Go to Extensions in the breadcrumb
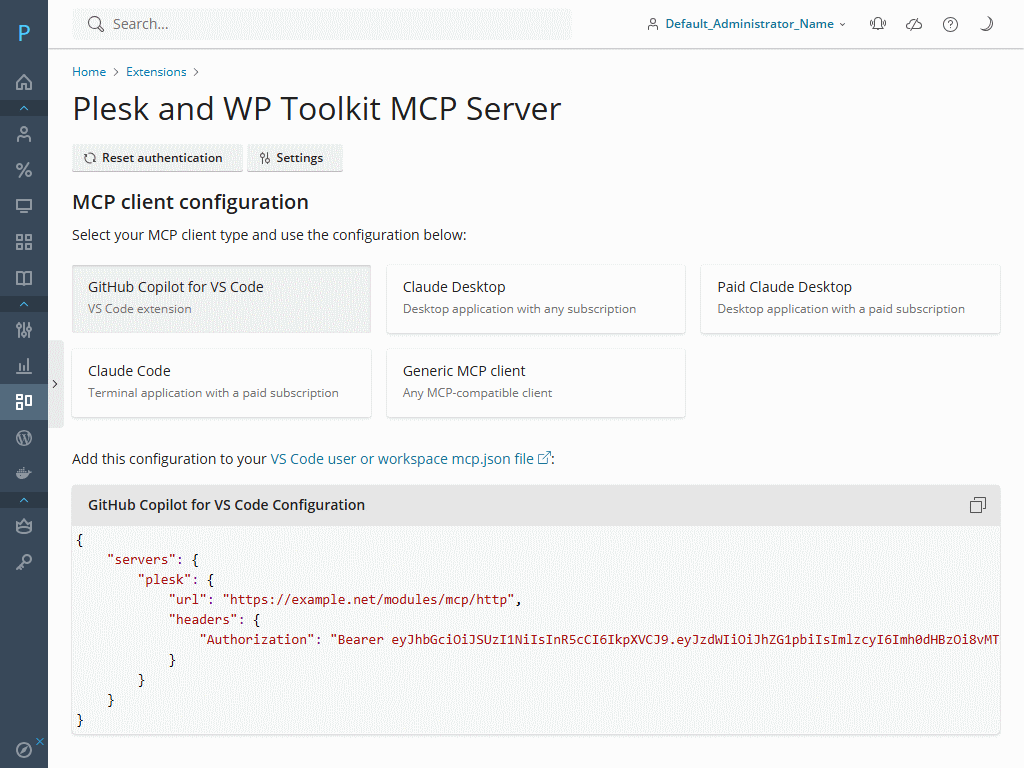Screen dimensions: 1024x768 (156, 72)
